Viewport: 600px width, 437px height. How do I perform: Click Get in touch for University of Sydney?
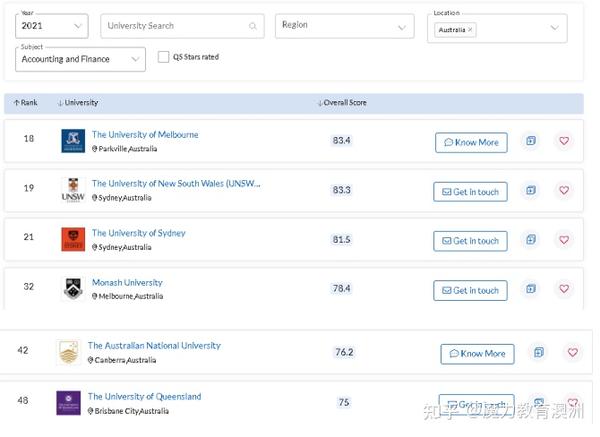pyautogui.click(x=470, y=241)
